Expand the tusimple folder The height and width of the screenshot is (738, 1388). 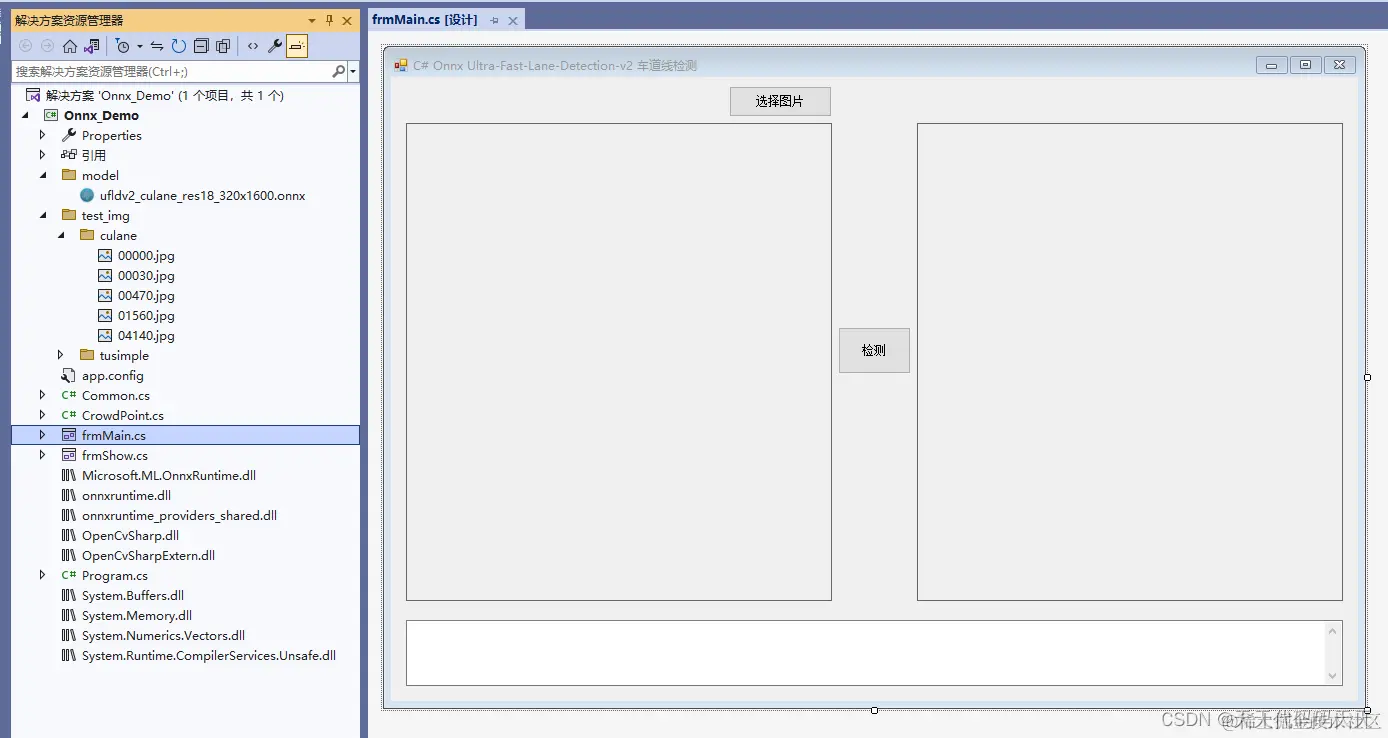coord(60,355)
